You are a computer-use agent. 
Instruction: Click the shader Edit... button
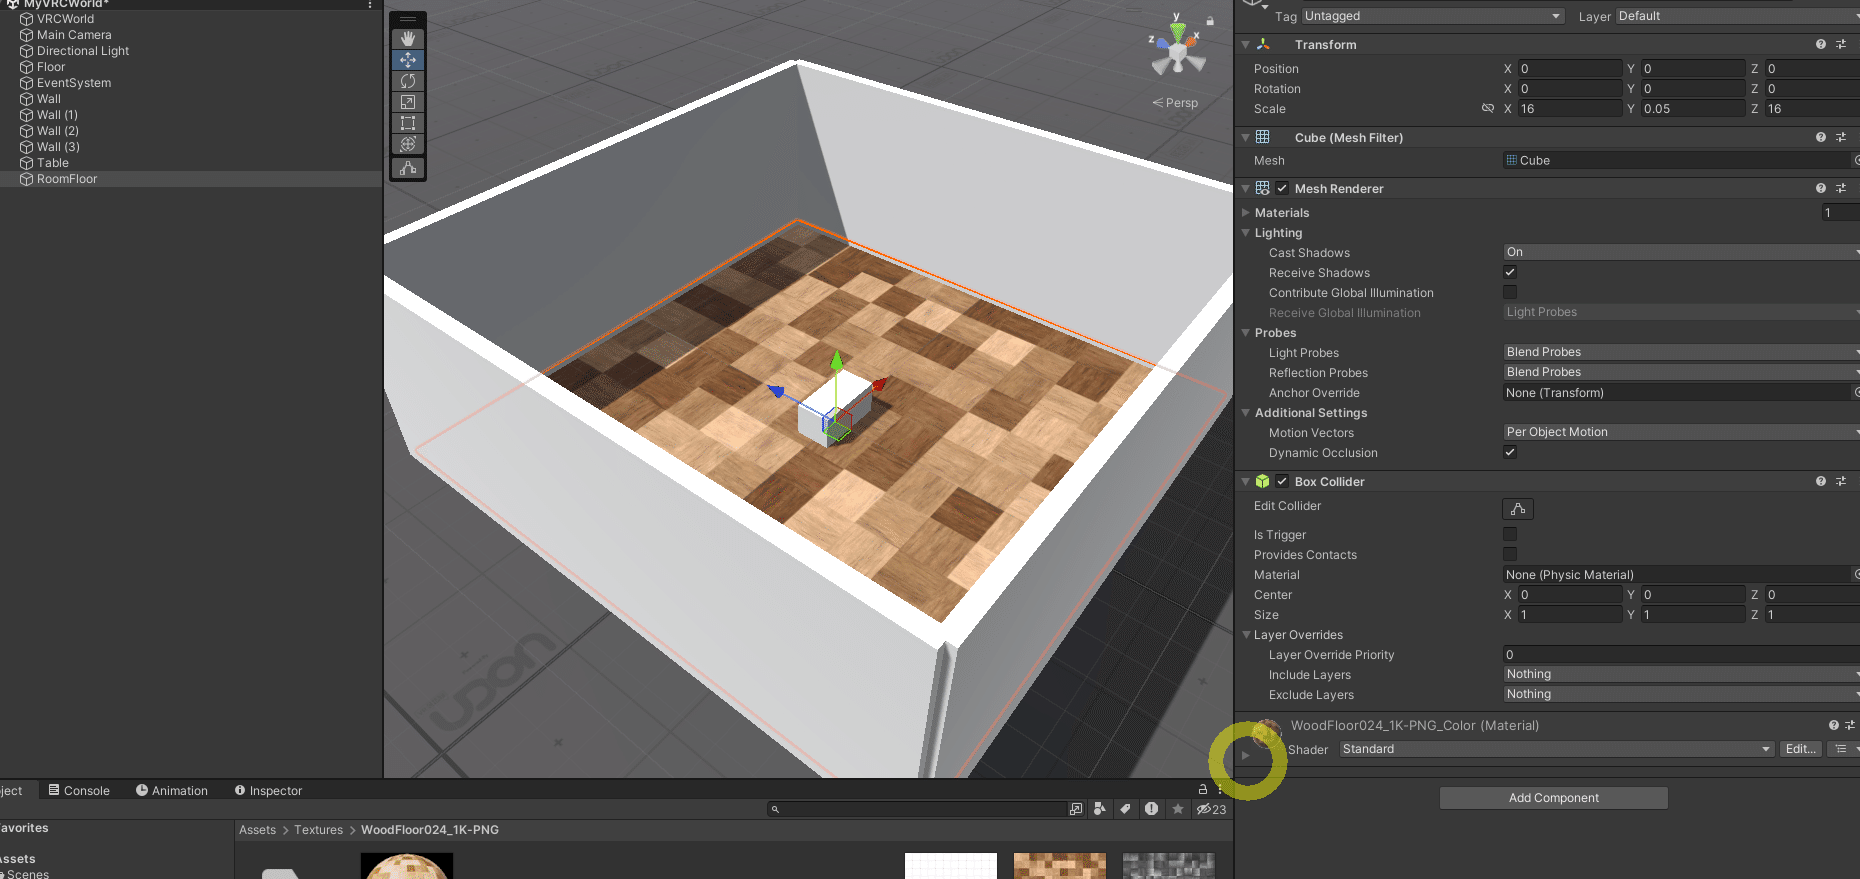coord(1801,749)
